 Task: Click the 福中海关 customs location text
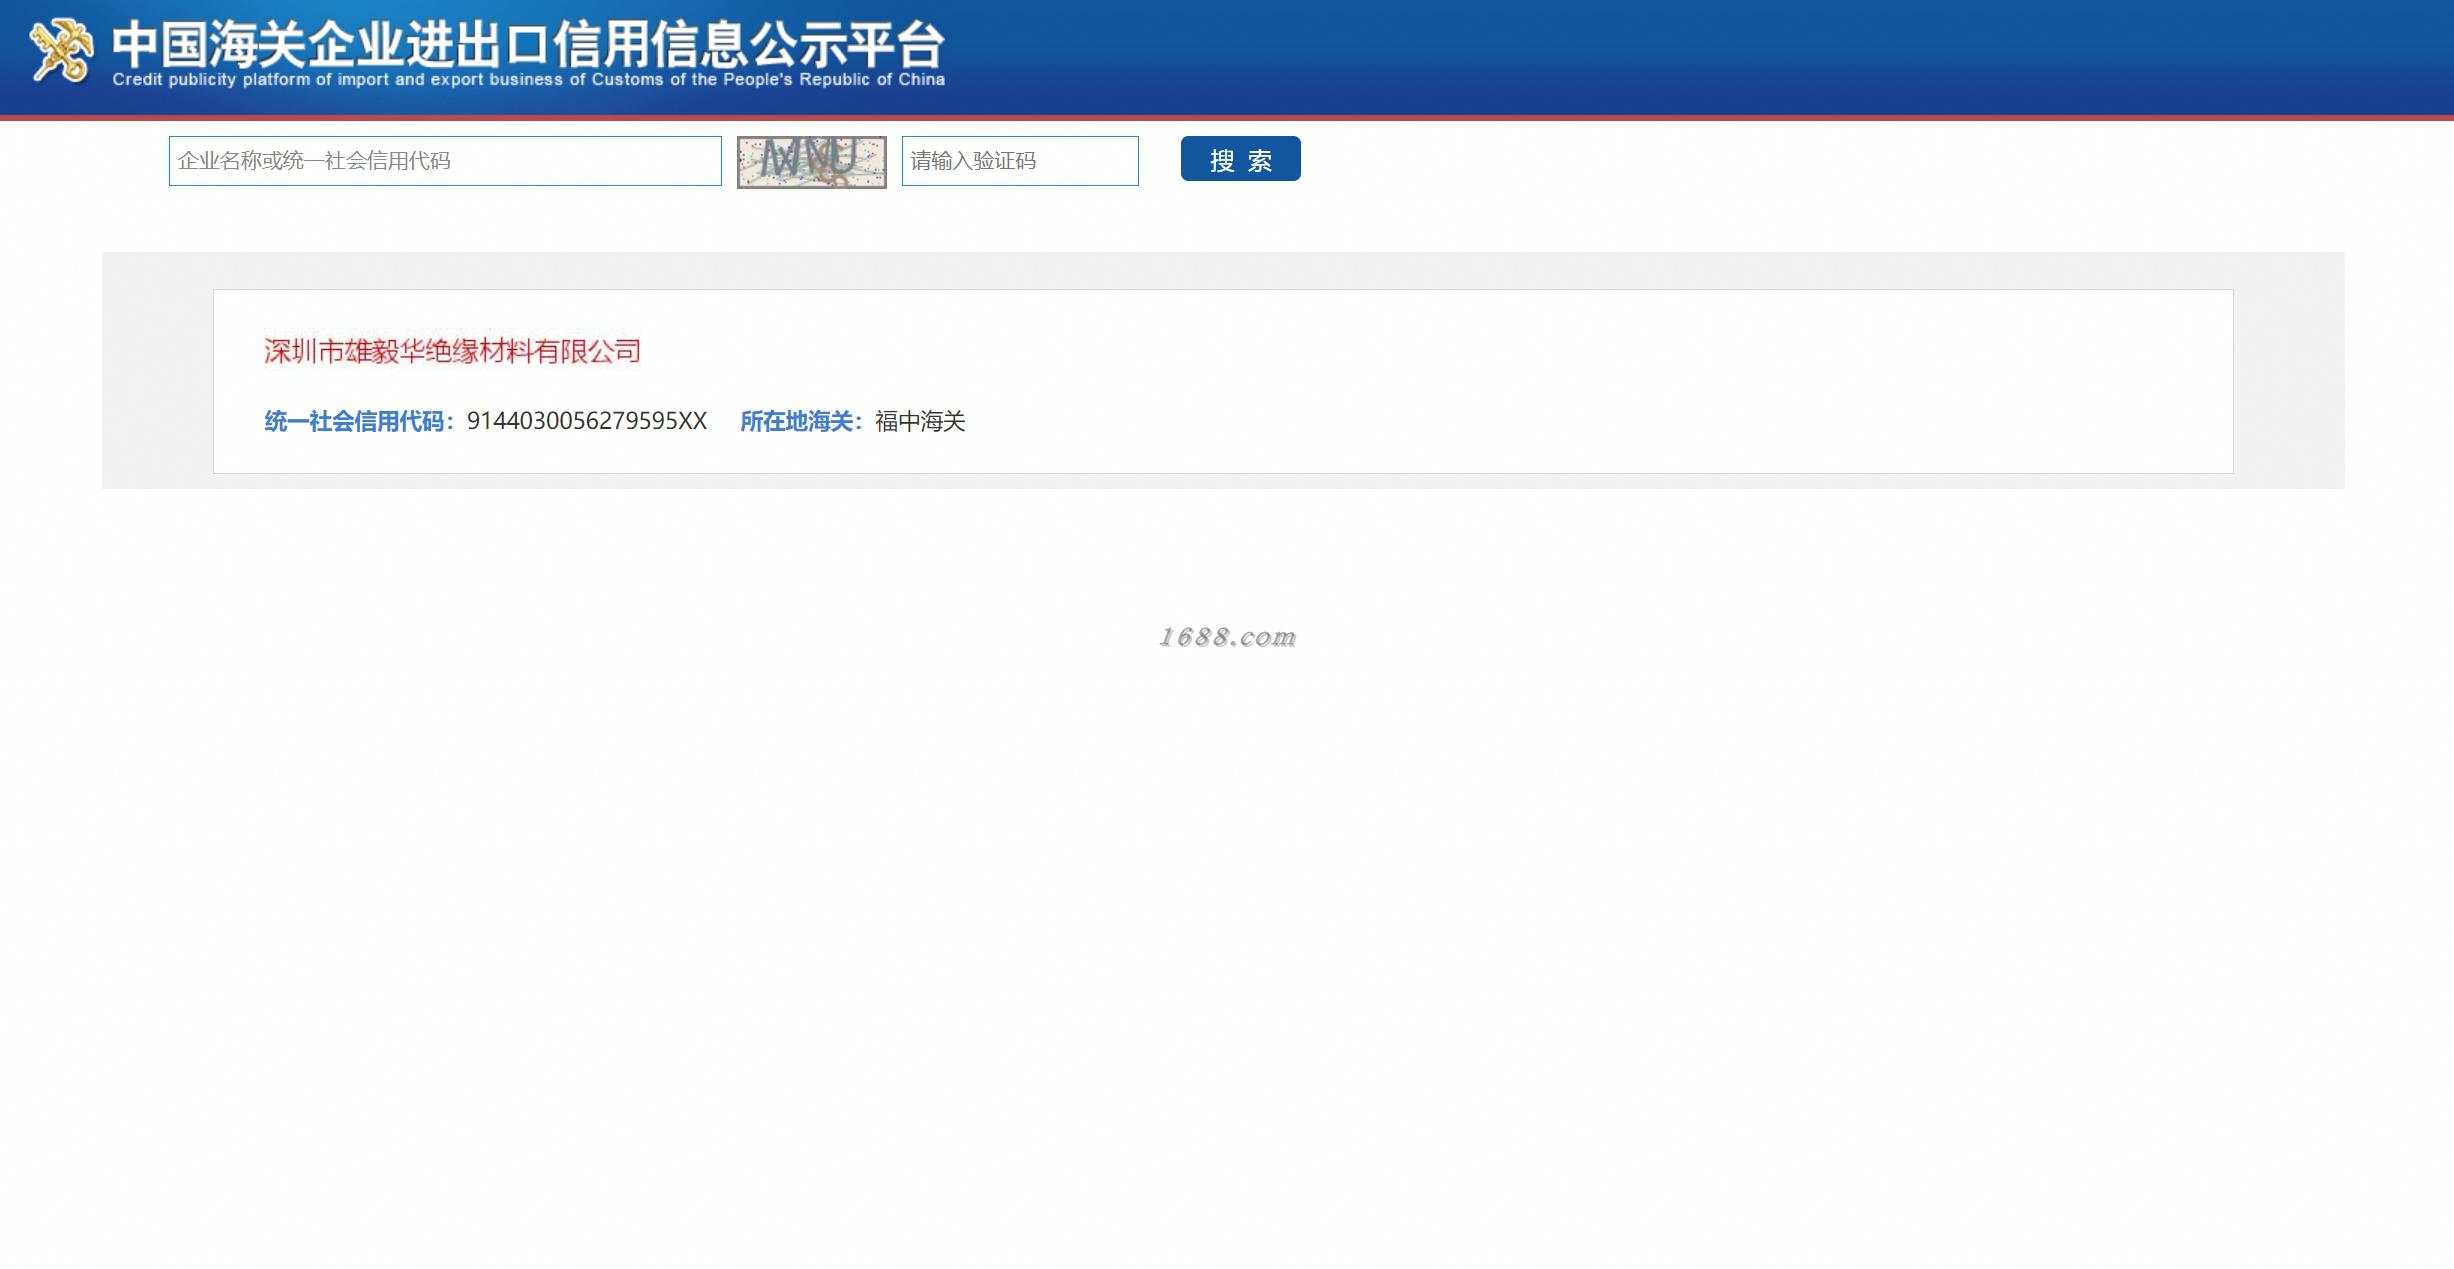(x=920, y=421)
